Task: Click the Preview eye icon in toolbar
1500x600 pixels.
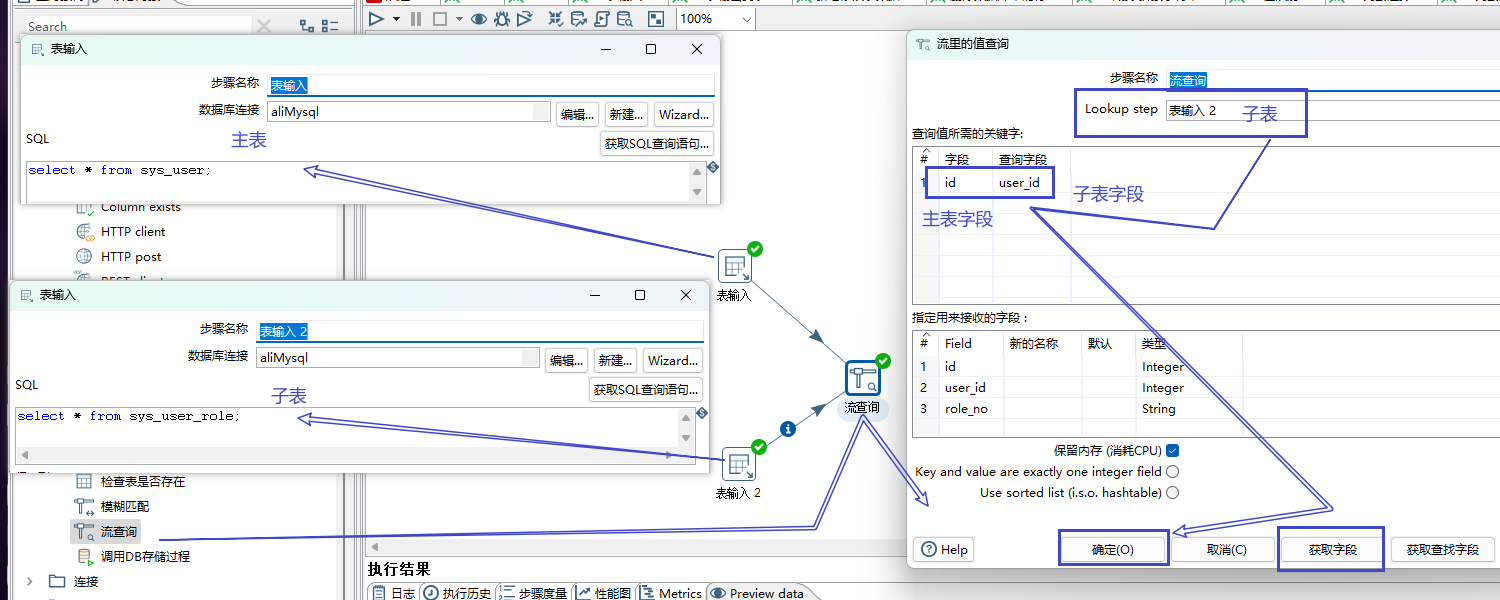Action: (479, 19)
